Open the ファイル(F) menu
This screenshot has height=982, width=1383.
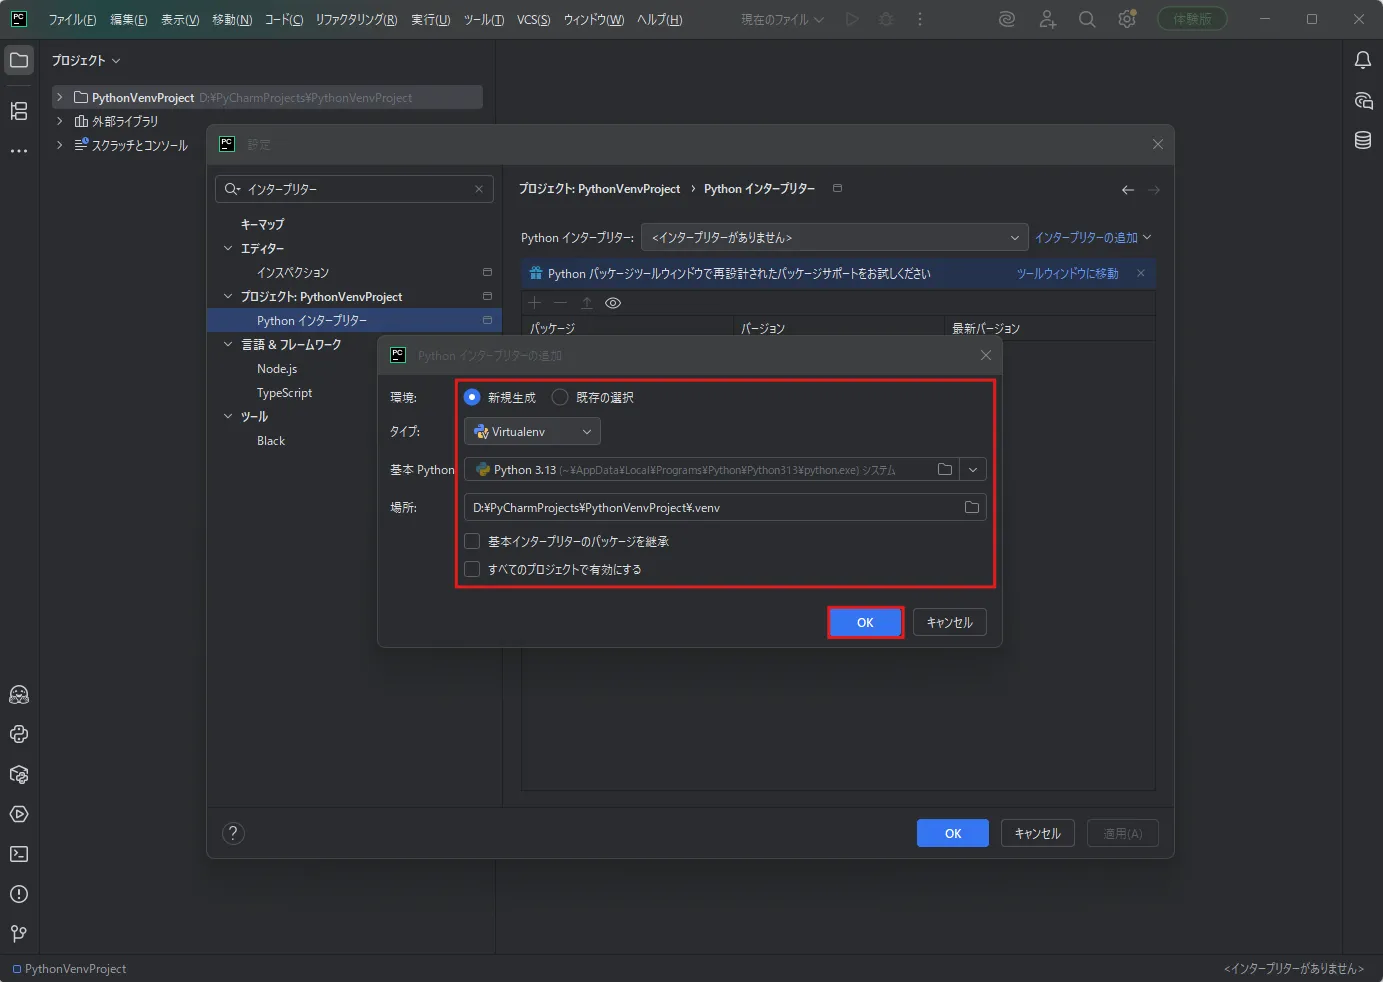coord(73,19)
